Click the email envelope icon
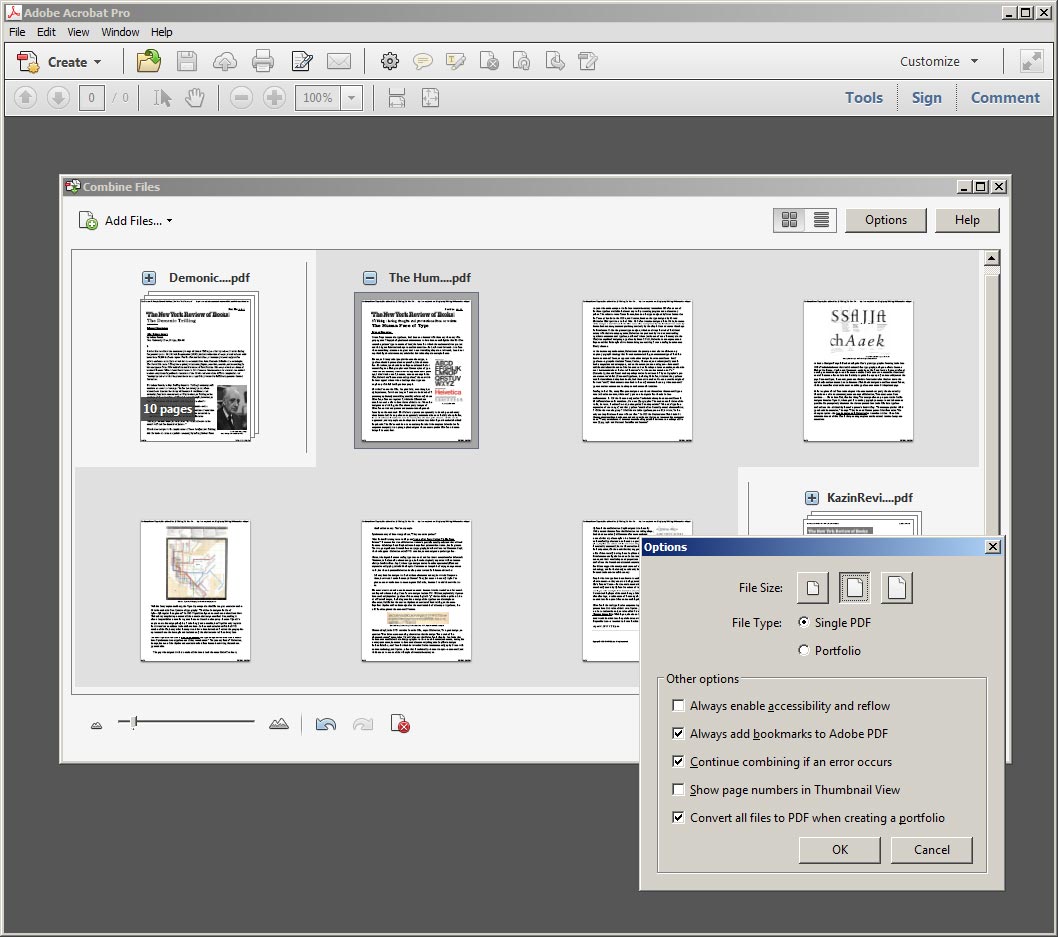1058x937 pixels. coord(339,61)
